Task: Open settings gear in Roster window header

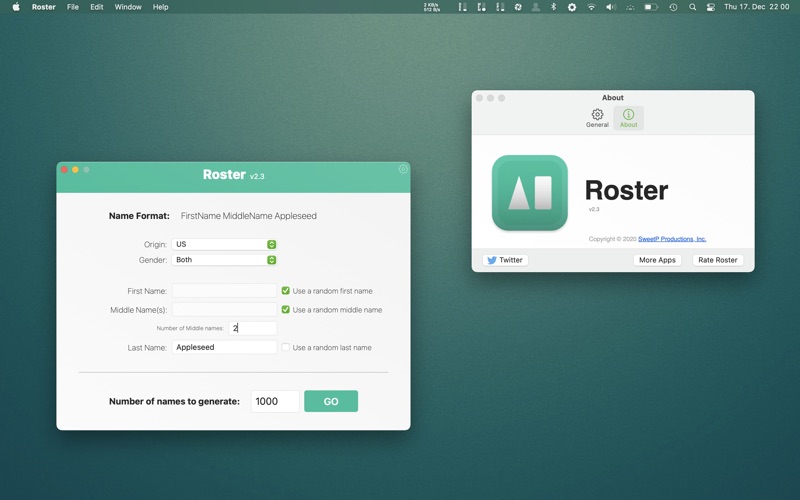Action: pyautogui.click(x=403, y=169)
